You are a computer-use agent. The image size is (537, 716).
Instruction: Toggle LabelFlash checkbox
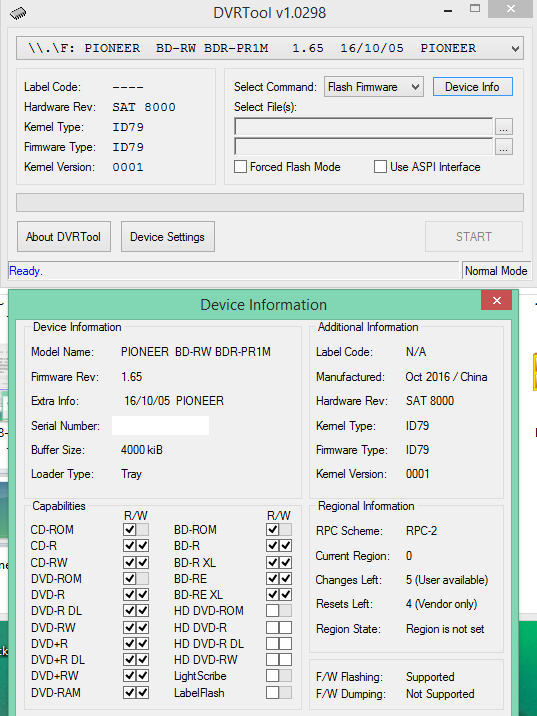pyautogui.click(x=273, y=693)
